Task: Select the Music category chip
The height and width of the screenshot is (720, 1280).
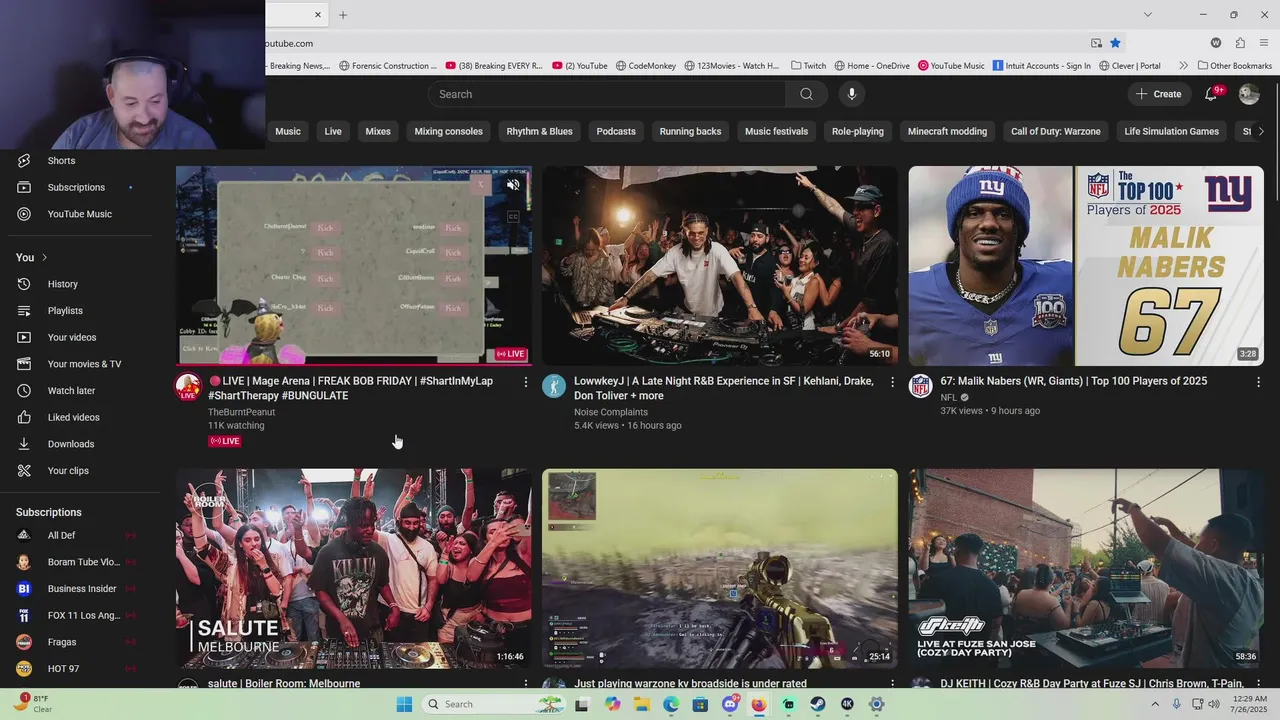Action: (x=288, y=131)
